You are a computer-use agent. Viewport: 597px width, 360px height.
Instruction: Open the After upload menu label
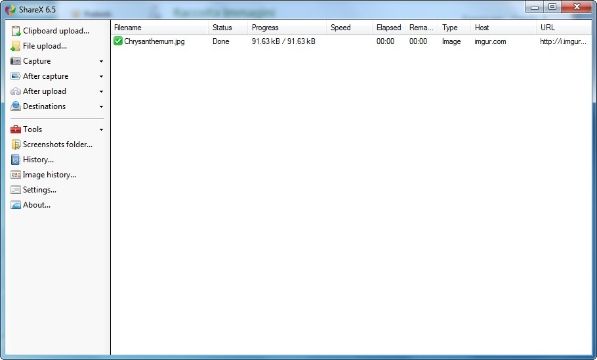(x=44, y=91)
